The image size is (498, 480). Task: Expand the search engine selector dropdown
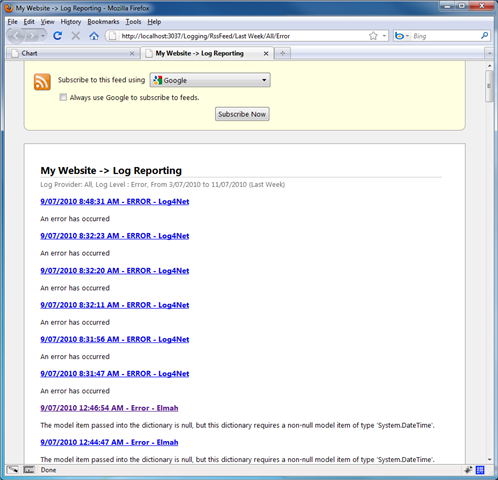[402, 36]
